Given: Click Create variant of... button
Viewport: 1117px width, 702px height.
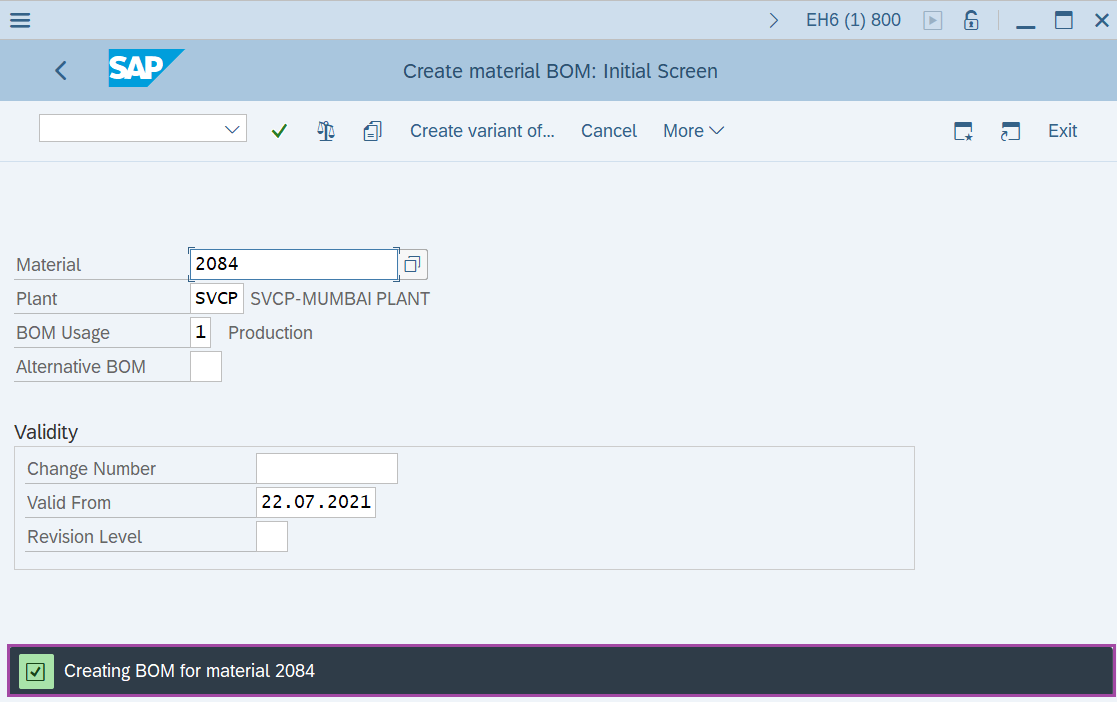Looking at the screenshot, I should click(482, 131).
